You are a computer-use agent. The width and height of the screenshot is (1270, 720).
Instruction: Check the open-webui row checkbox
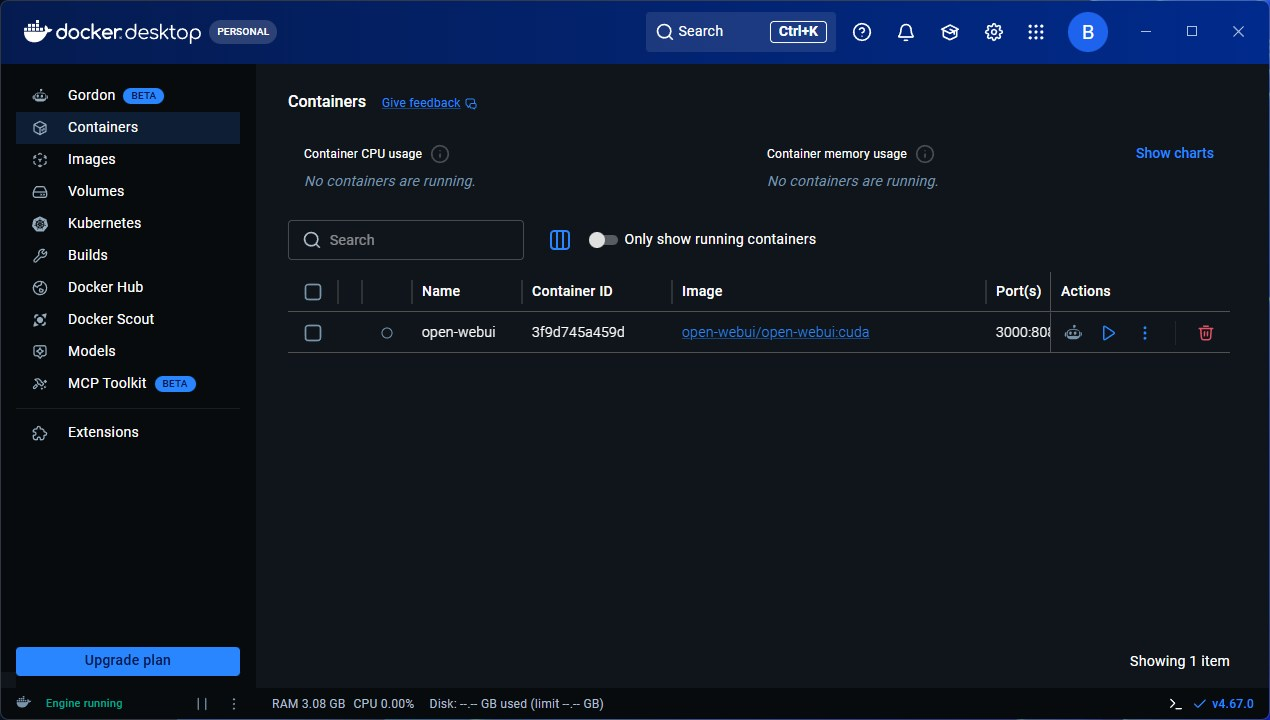point(313,333)
